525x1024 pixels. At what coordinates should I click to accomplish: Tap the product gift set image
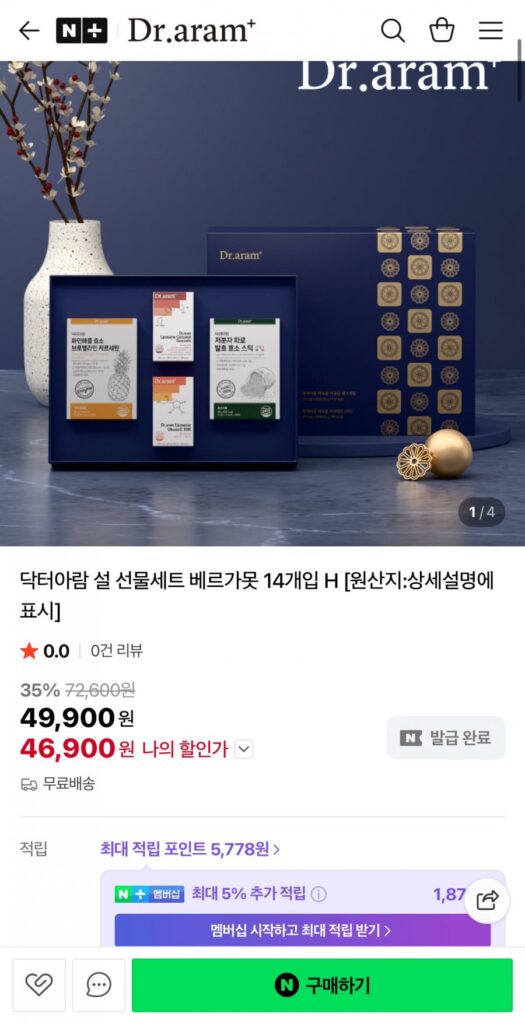pos(262,304)
